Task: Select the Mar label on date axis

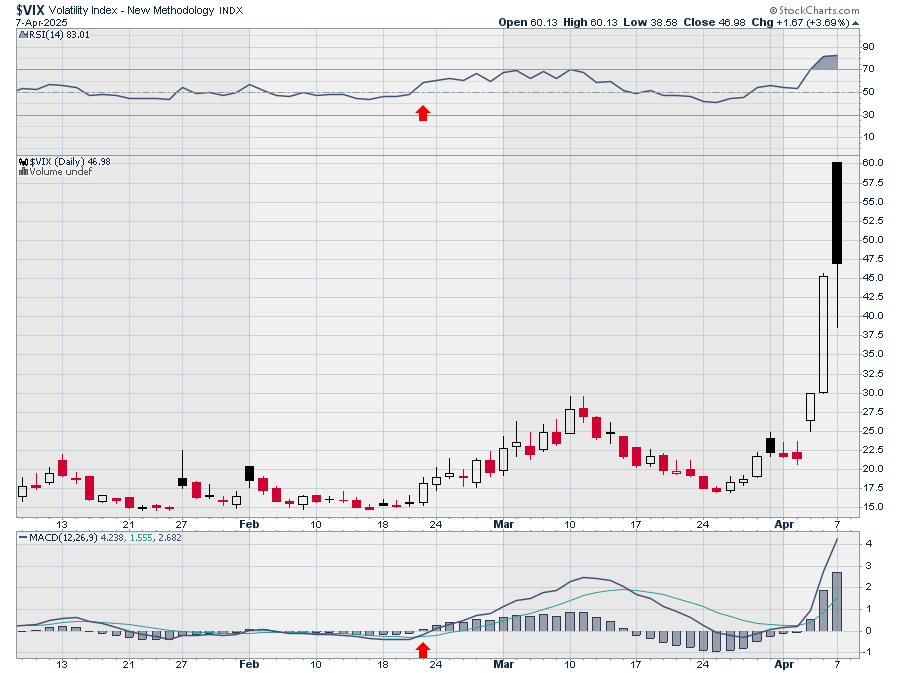Action: click(503, 524)
